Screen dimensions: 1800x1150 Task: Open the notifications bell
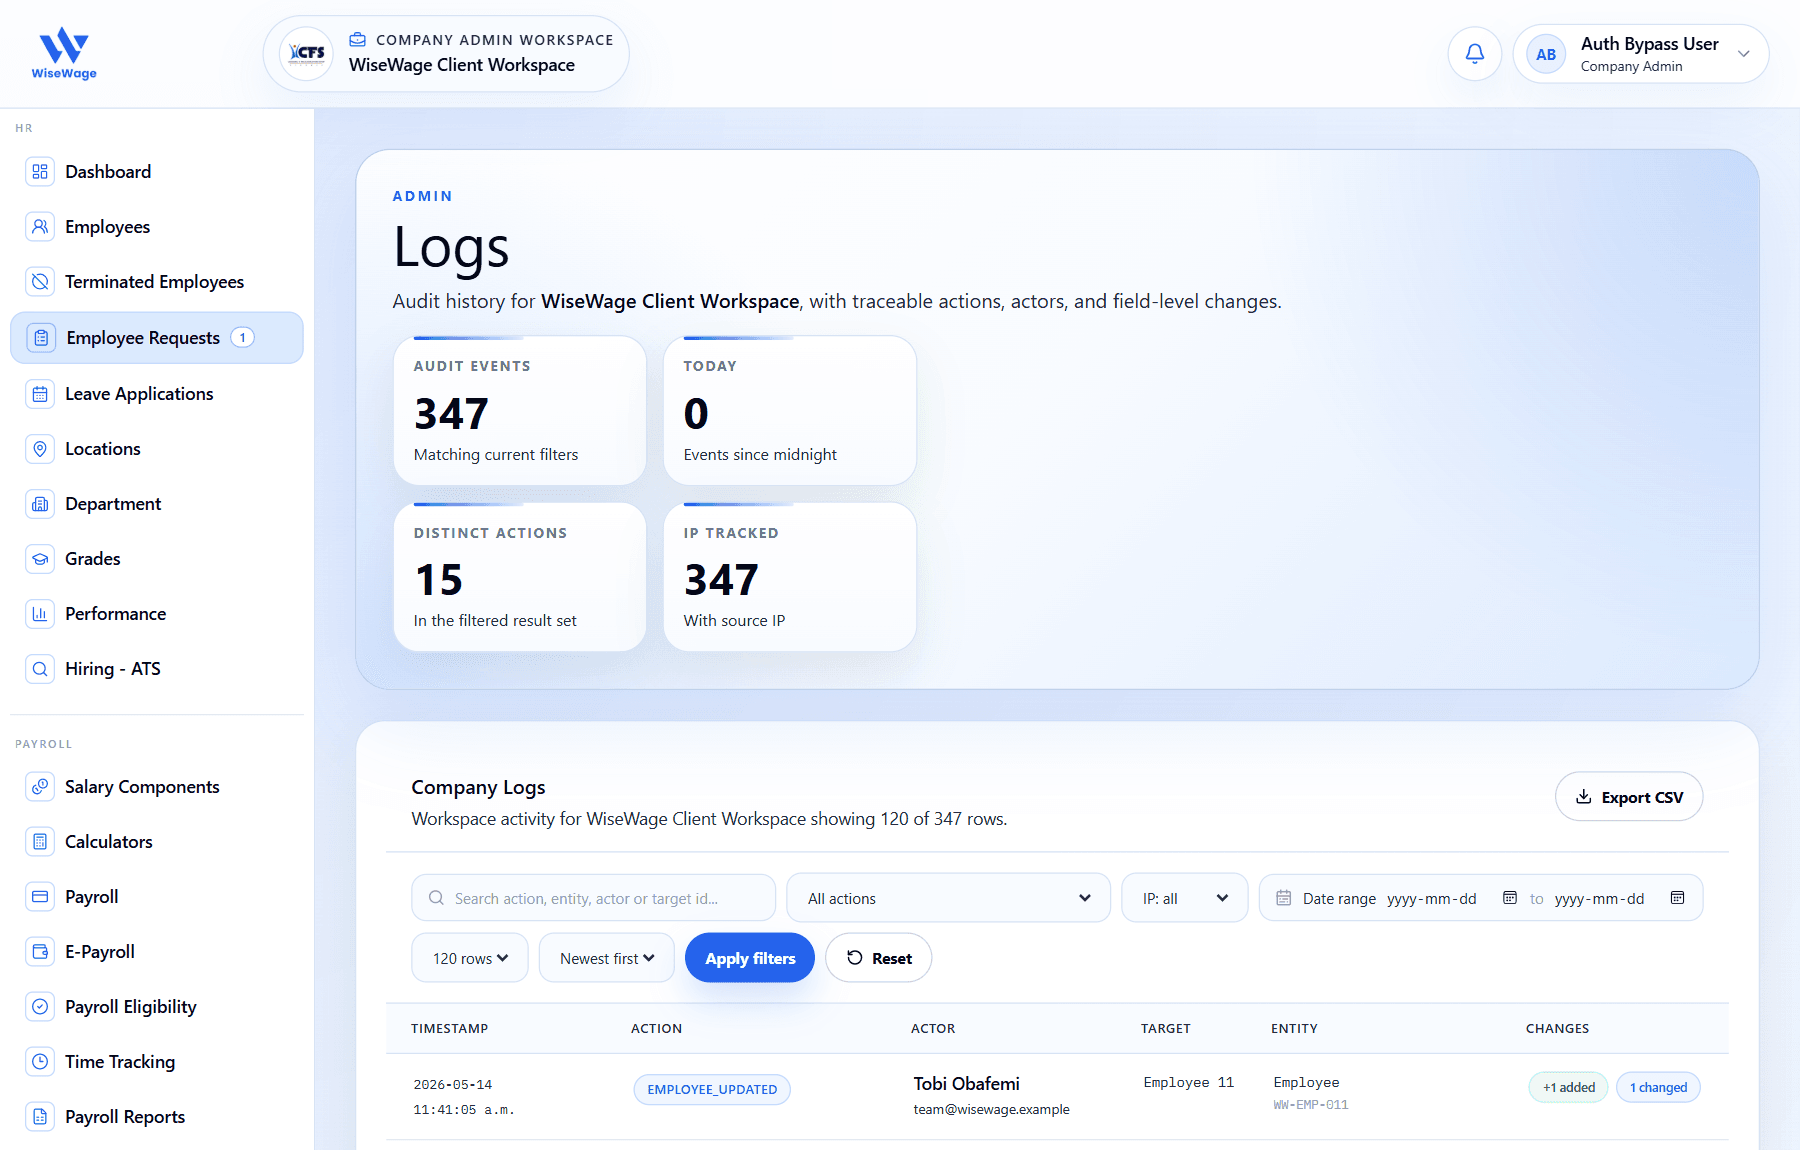tap(1474, 54)
